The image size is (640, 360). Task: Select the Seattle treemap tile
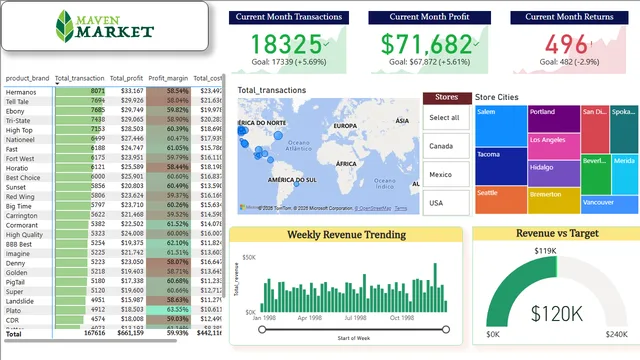(x=501, y=200)
